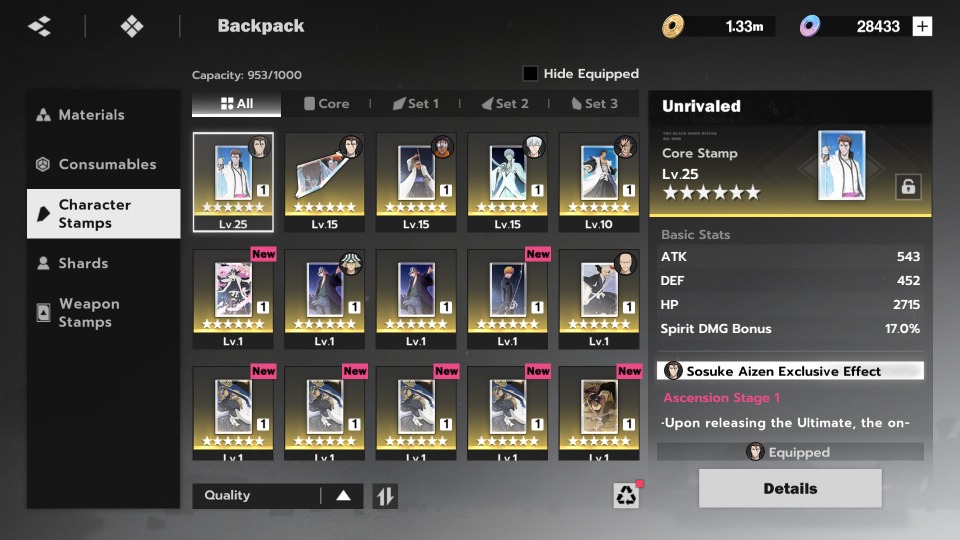Enable the Hide Equipped checkbox
The width and height of the screenshot is (960, 540).
(x=530, y=73)
